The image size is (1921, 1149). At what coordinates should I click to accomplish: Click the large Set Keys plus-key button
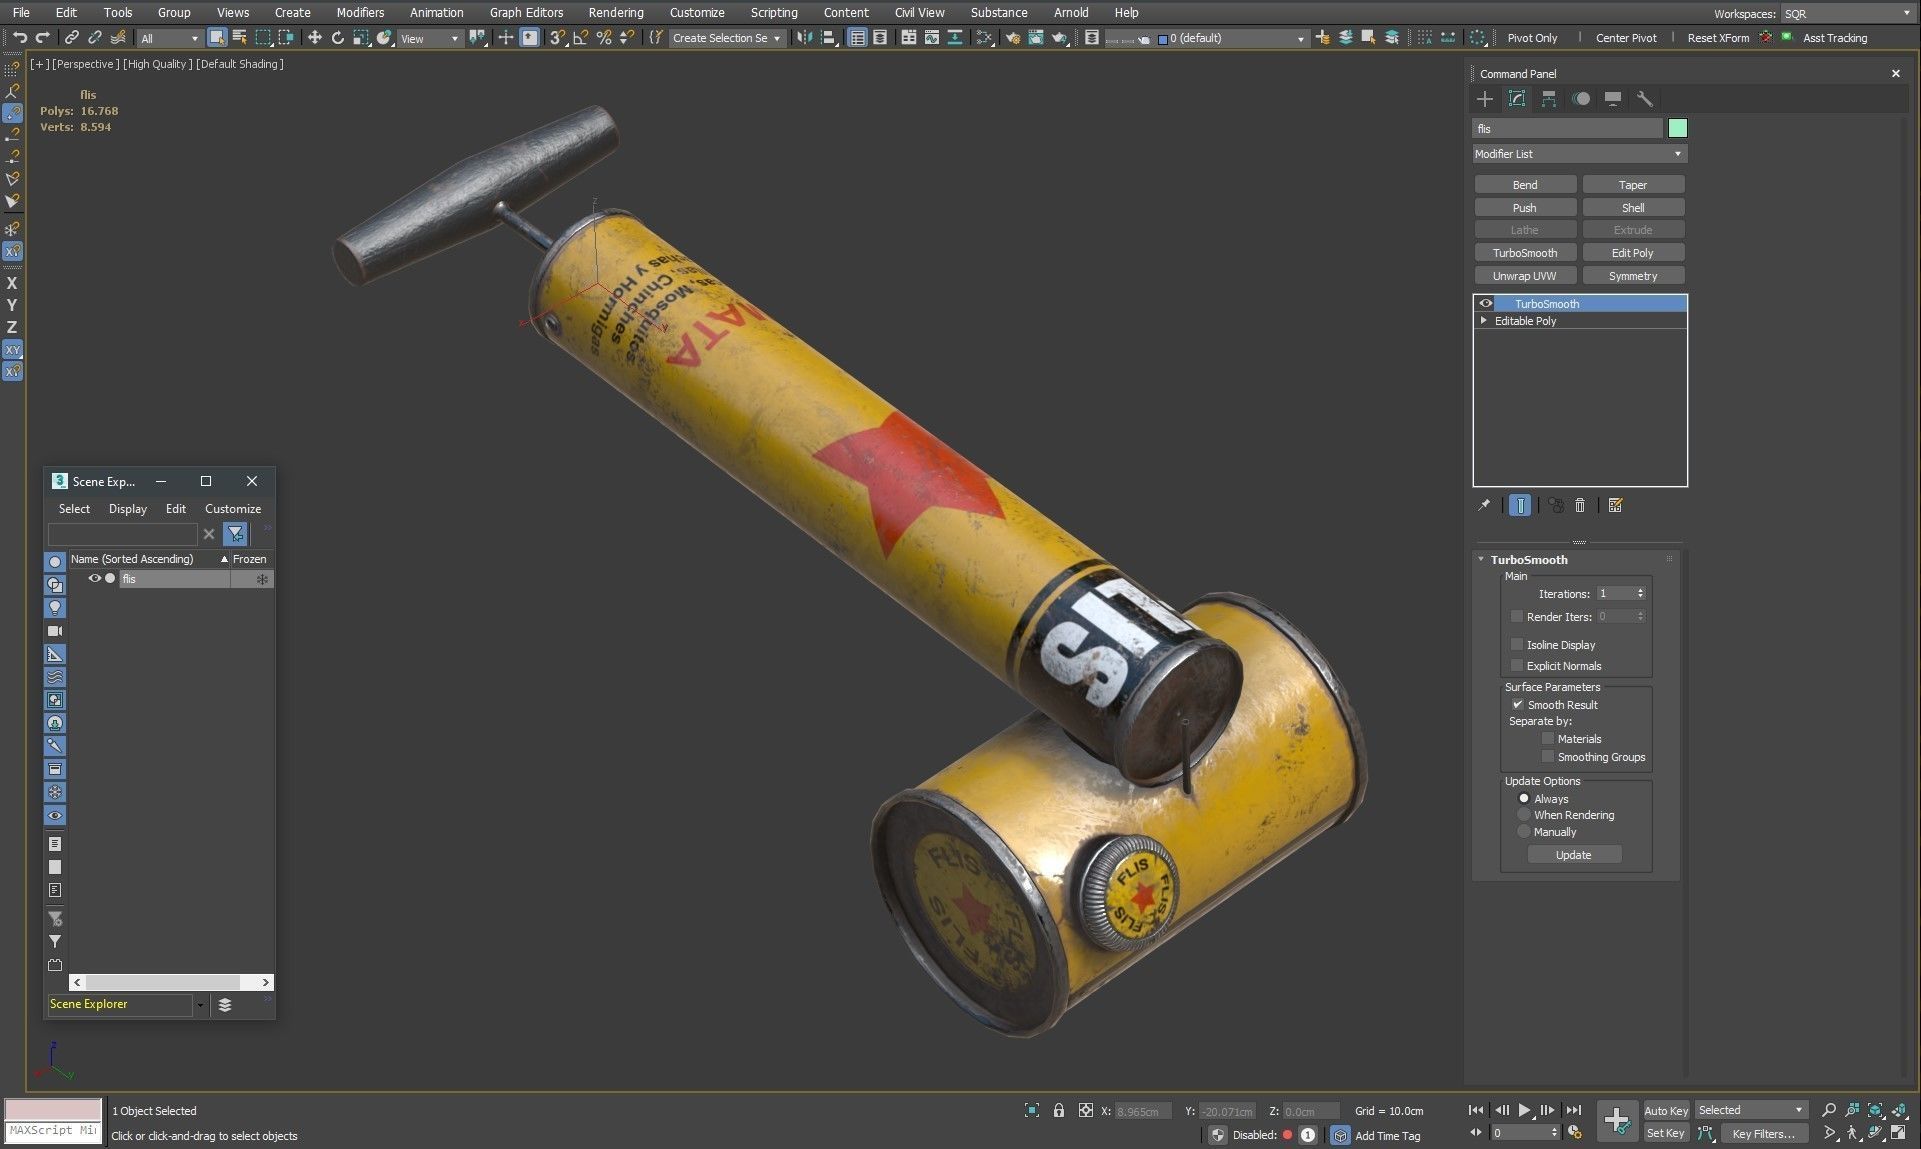(x=1616, y=1121)
